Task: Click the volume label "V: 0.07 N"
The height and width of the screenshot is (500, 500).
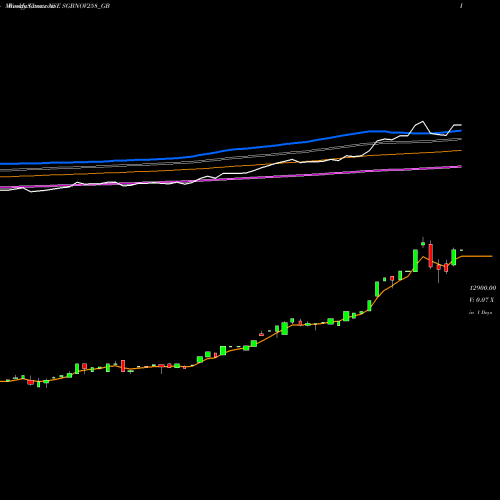Action: [x=481, y=300]
